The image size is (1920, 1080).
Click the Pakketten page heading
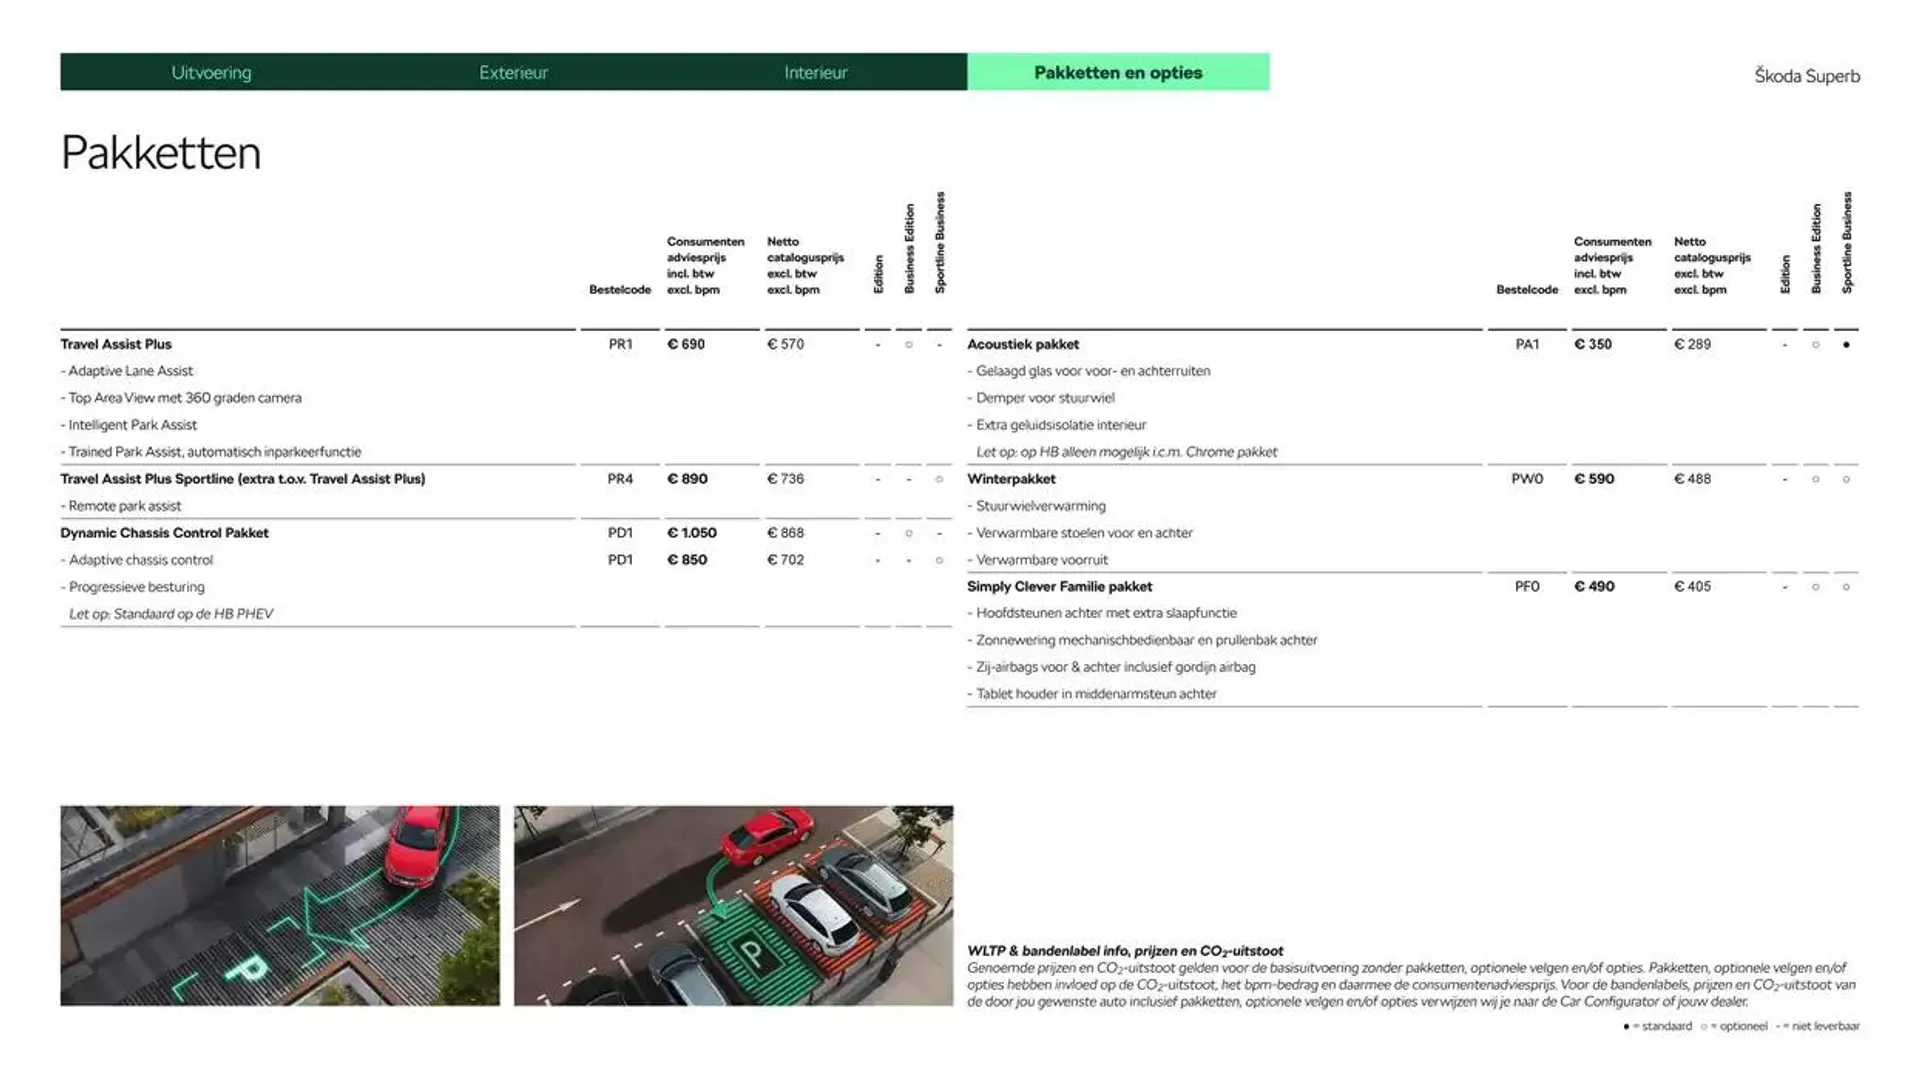[x=161, y=153]
